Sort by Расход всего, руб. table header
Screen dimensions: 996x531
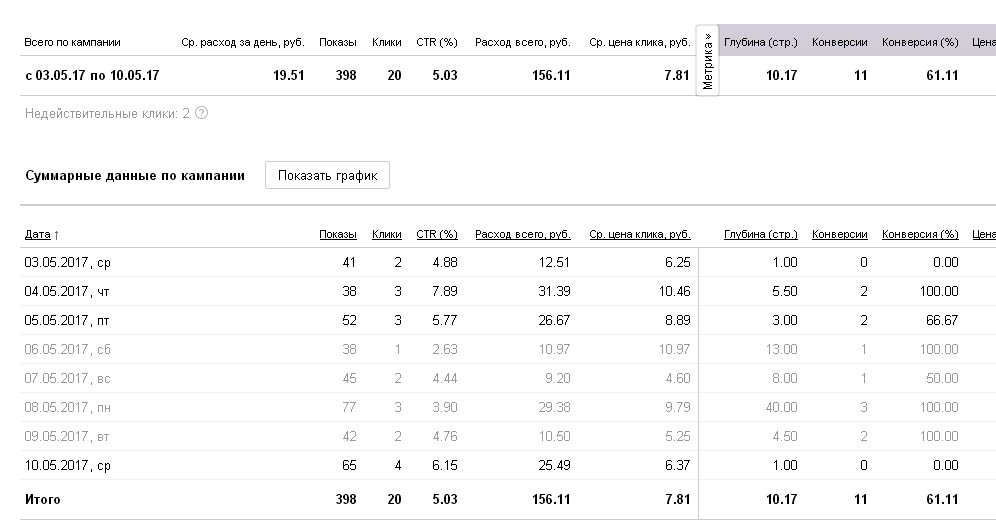pos(522,235)
